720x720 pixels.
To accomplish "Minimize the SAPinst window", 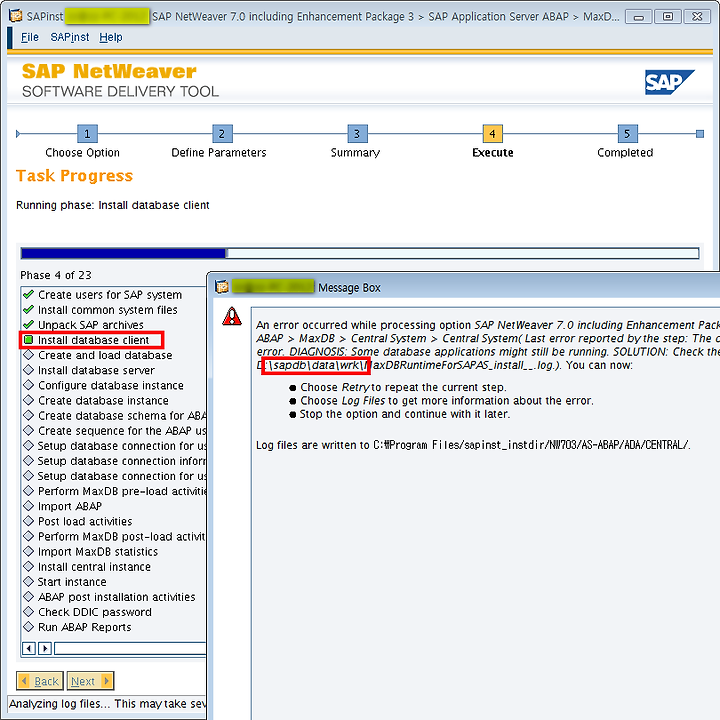I will click(x=638, y=17).
